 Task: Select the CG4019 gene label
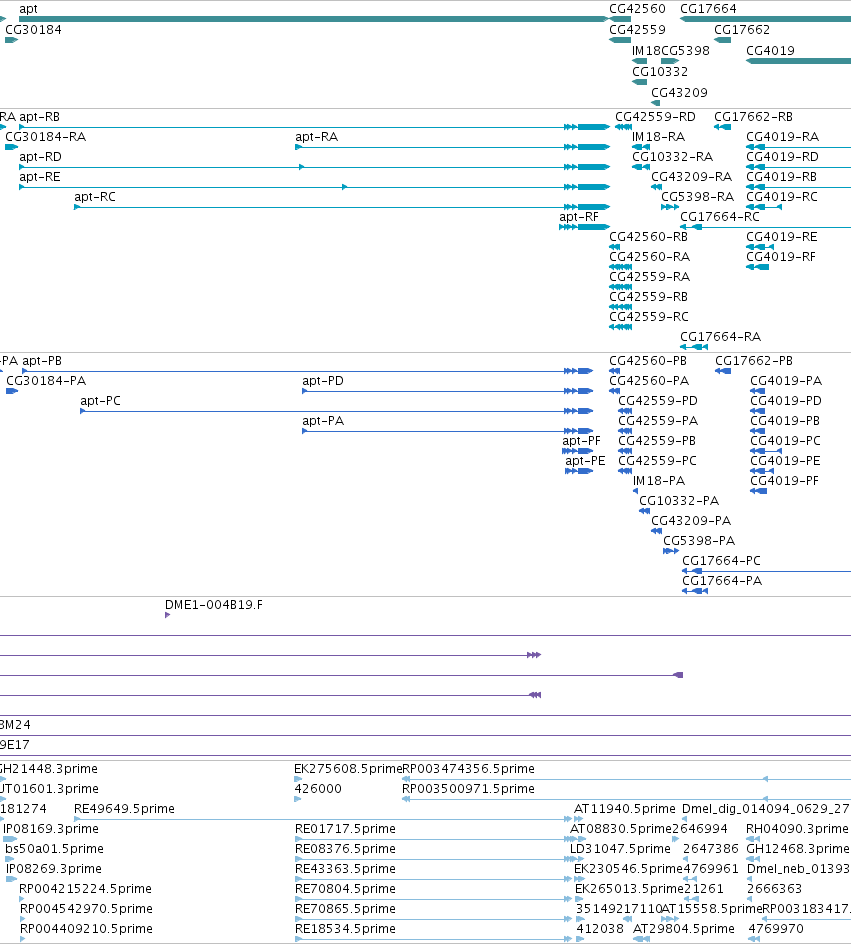pyautogui.click(x=770, y=51)
